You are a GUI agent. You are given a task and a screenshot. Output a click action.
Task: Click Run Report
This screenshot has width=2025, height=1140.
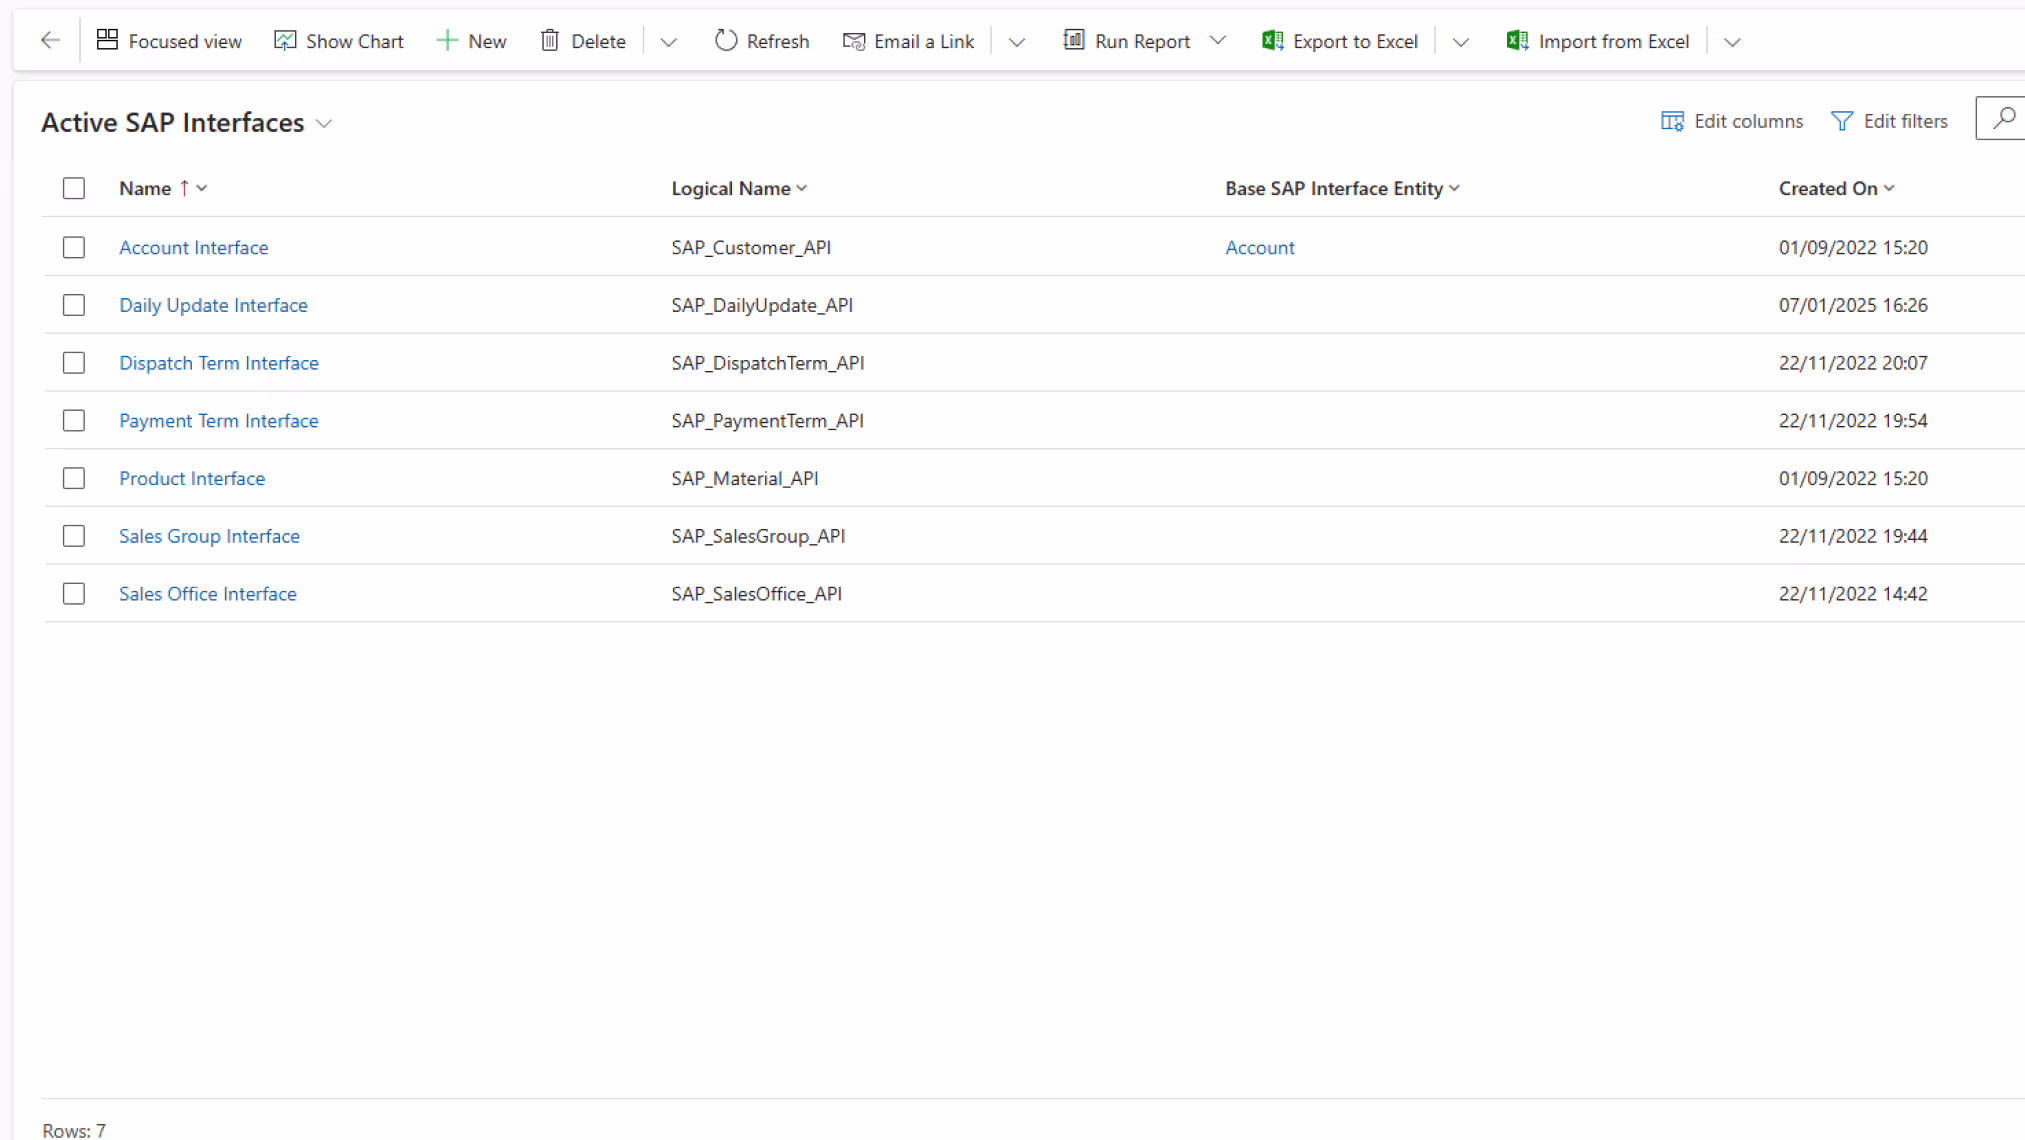(1127, 41)
